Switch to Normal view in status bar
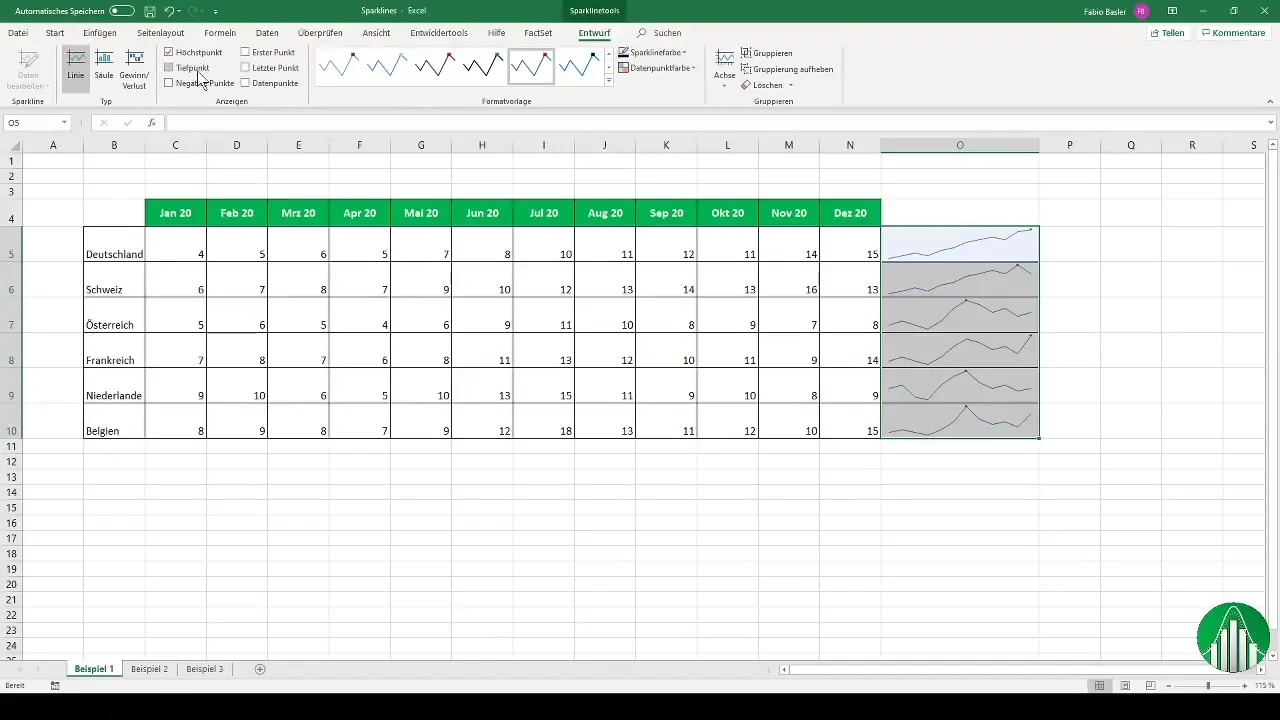 coord(1099,685)
